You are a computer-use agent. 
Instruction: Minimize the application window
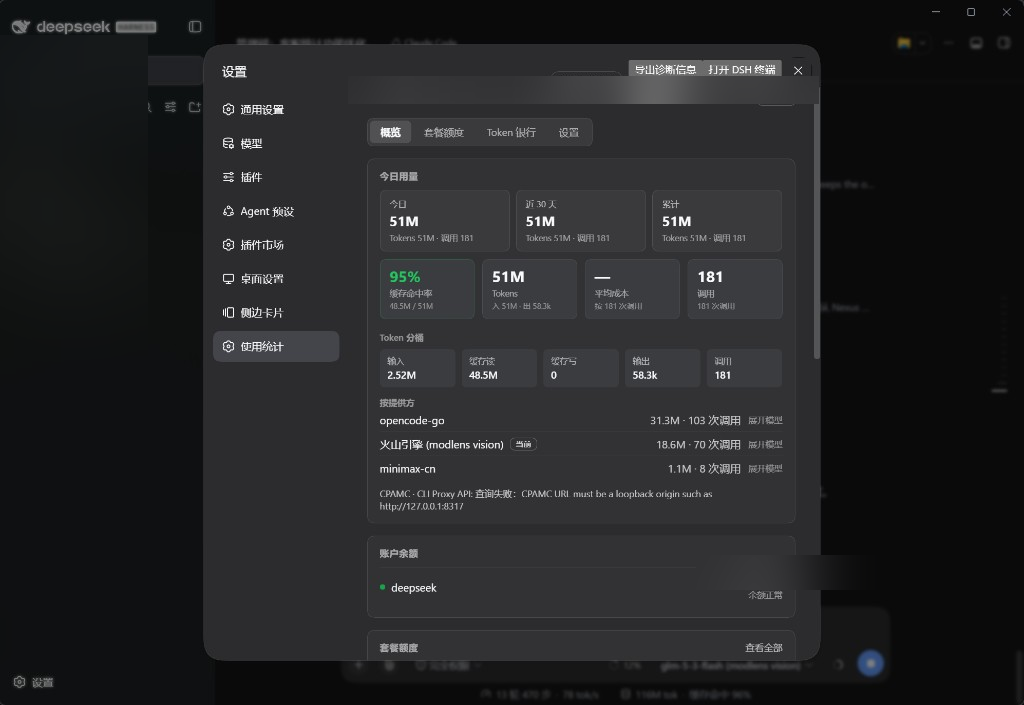(936, 12)
